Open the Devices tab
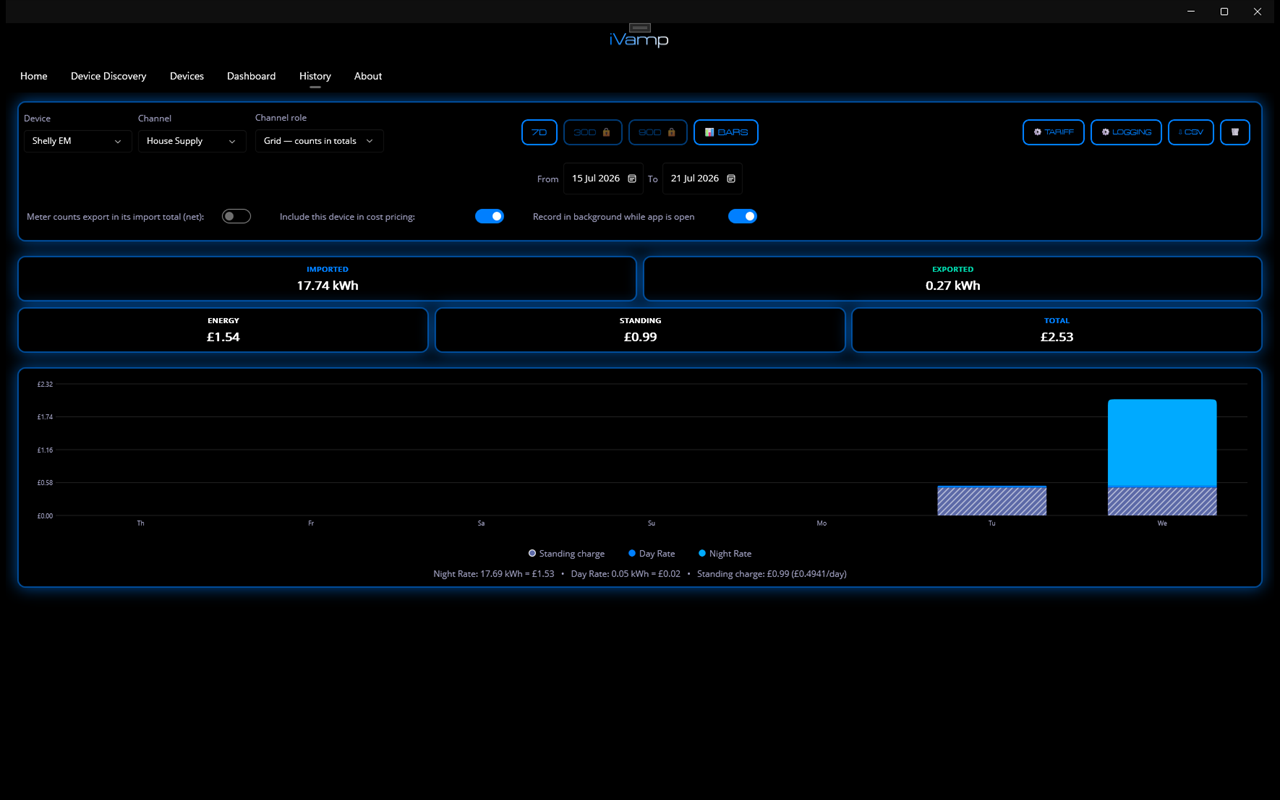This screenshot has width=1280, height=800. click(187, 76)
